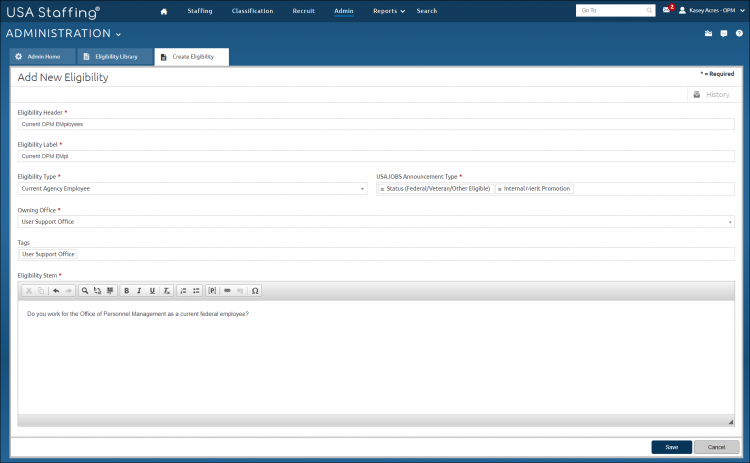This screenshot has height=463, width=750.
Task: Go to the home page icon
Action: click(164, 11)
